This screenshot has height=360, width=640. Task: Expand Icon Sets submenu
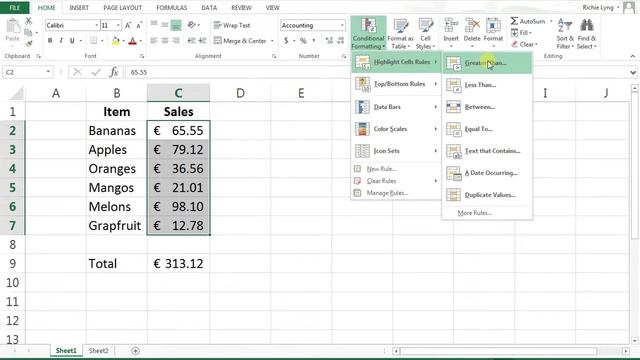pyautogui.click(x=396, y=151)
